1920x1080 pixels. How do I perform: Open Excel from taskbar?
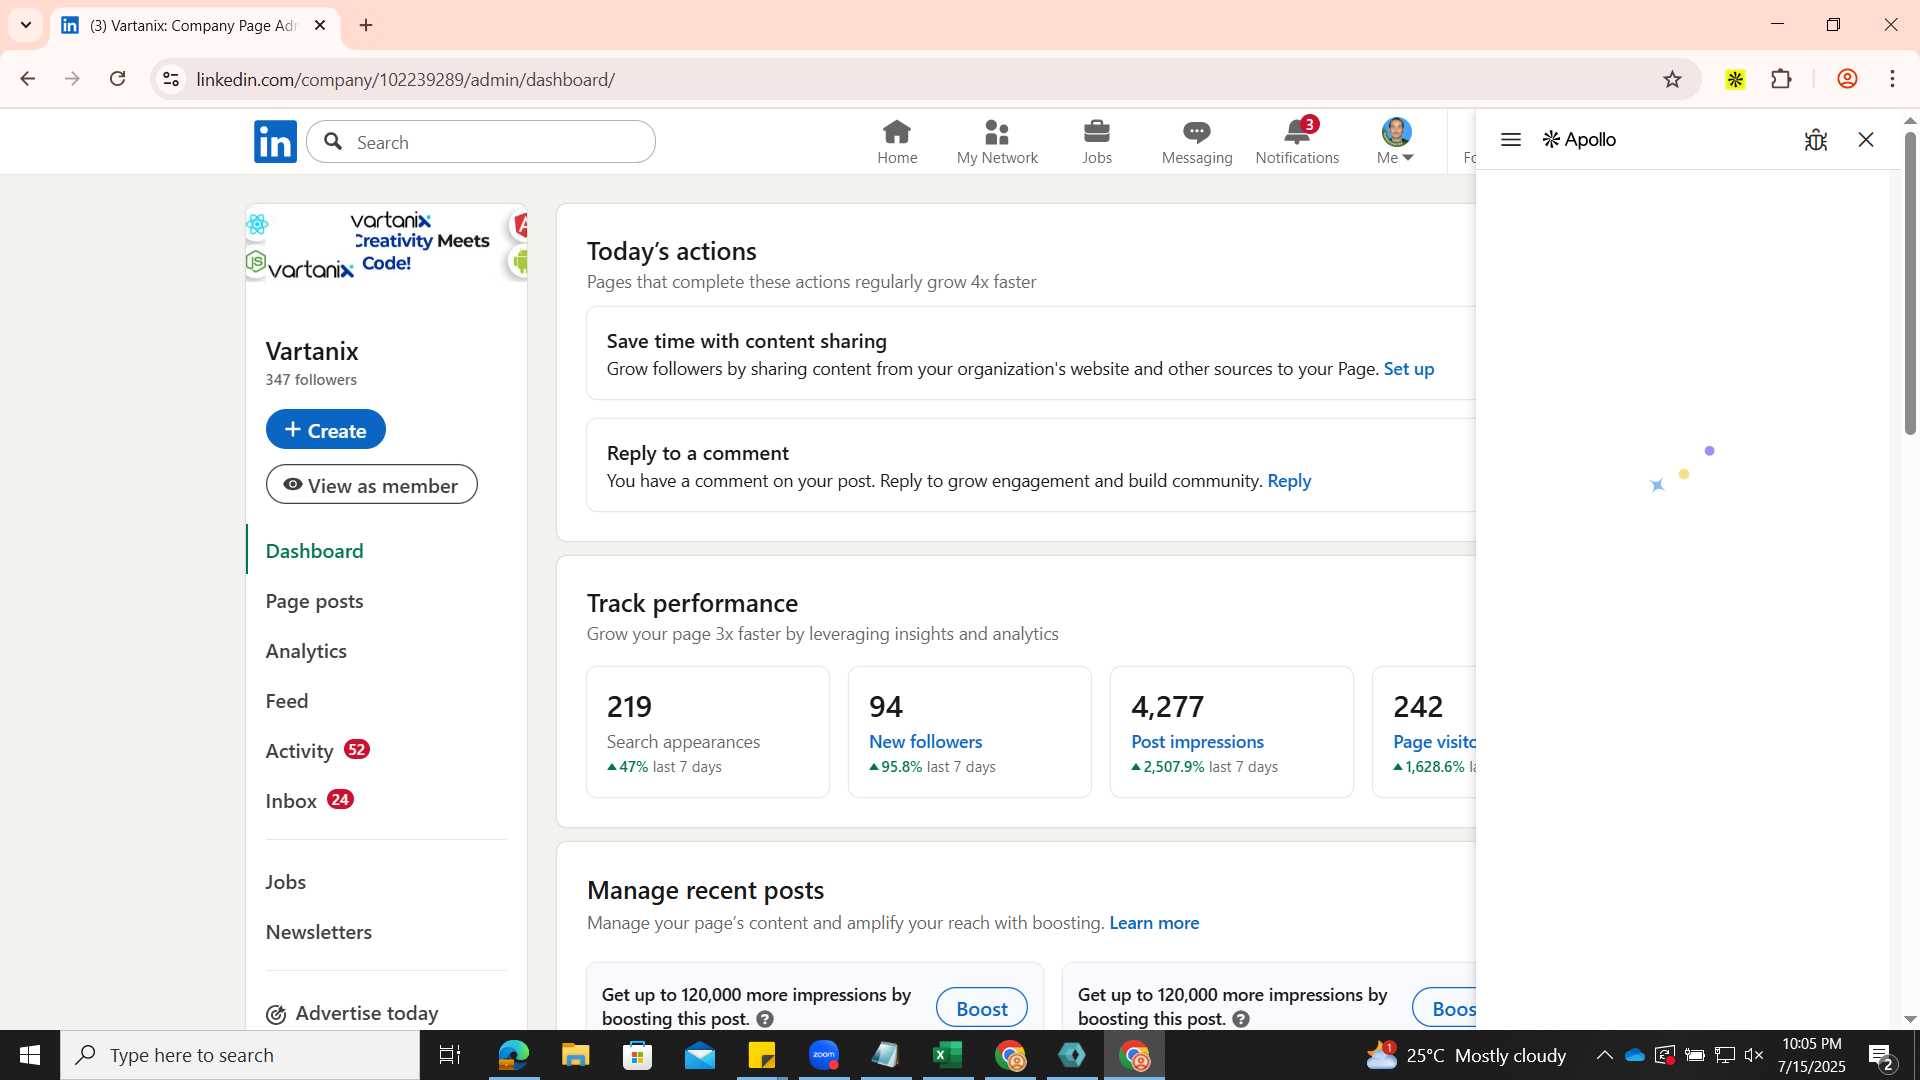point(947,1055)
